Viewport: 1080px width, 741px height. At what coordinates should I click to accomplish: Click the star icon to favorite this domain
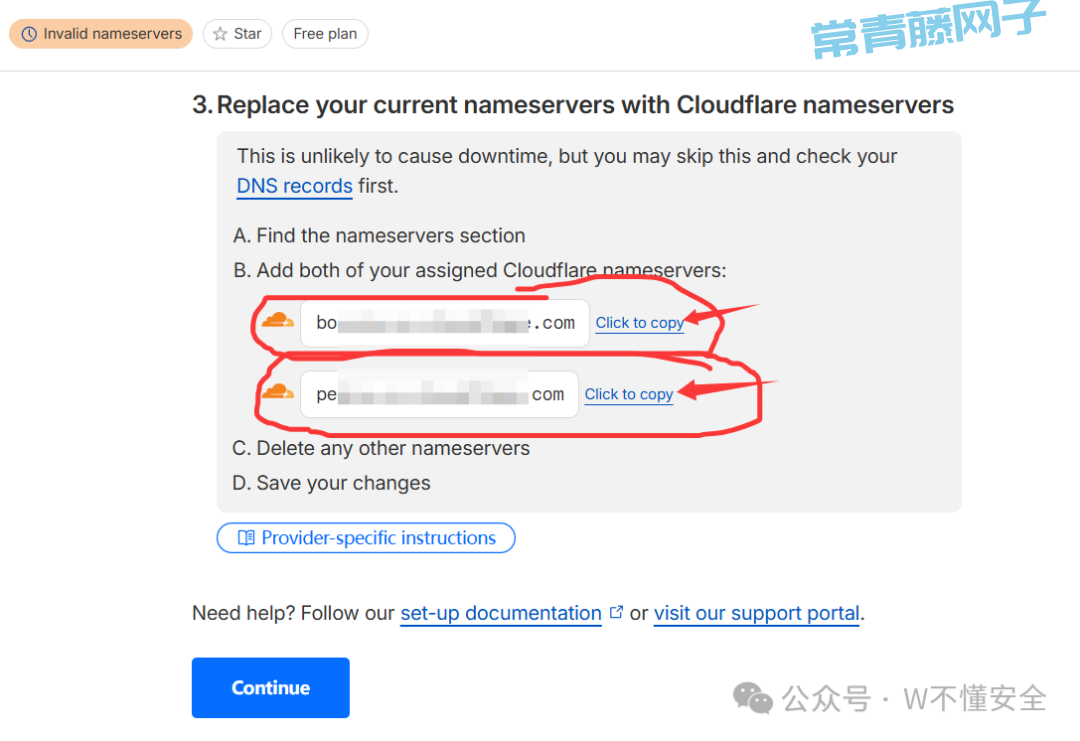pyautogui.click(x=220, y=34)
